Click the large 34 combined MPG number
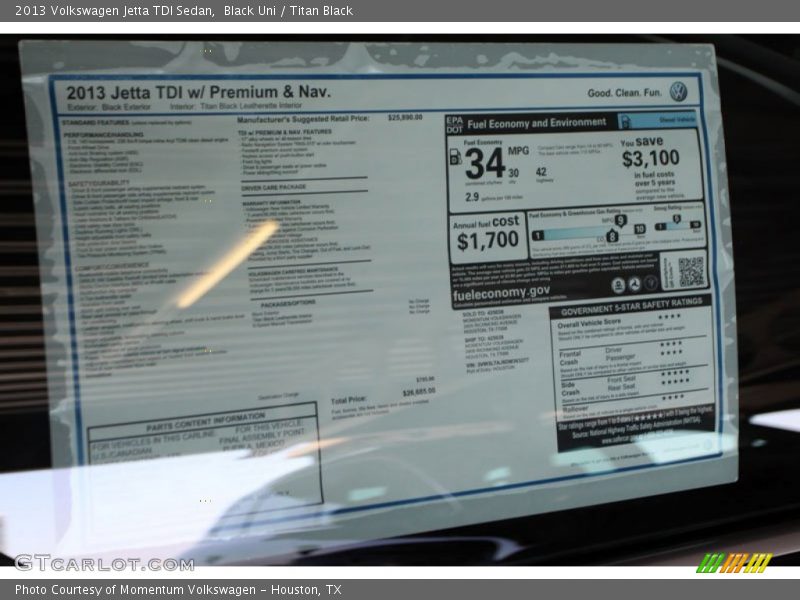Viewport: 800px width, 600px height. tap(484, 162)
